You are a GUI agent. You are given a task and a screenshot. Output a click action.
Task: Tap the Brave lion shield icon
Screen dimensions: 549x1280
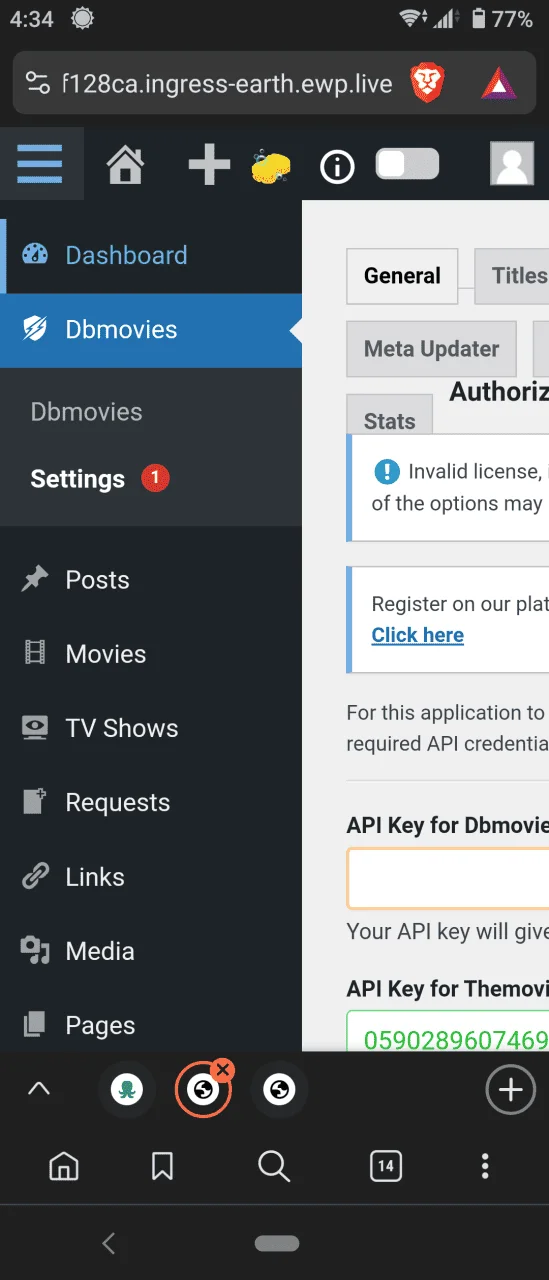pyautogui.click(x=428, y=83)
